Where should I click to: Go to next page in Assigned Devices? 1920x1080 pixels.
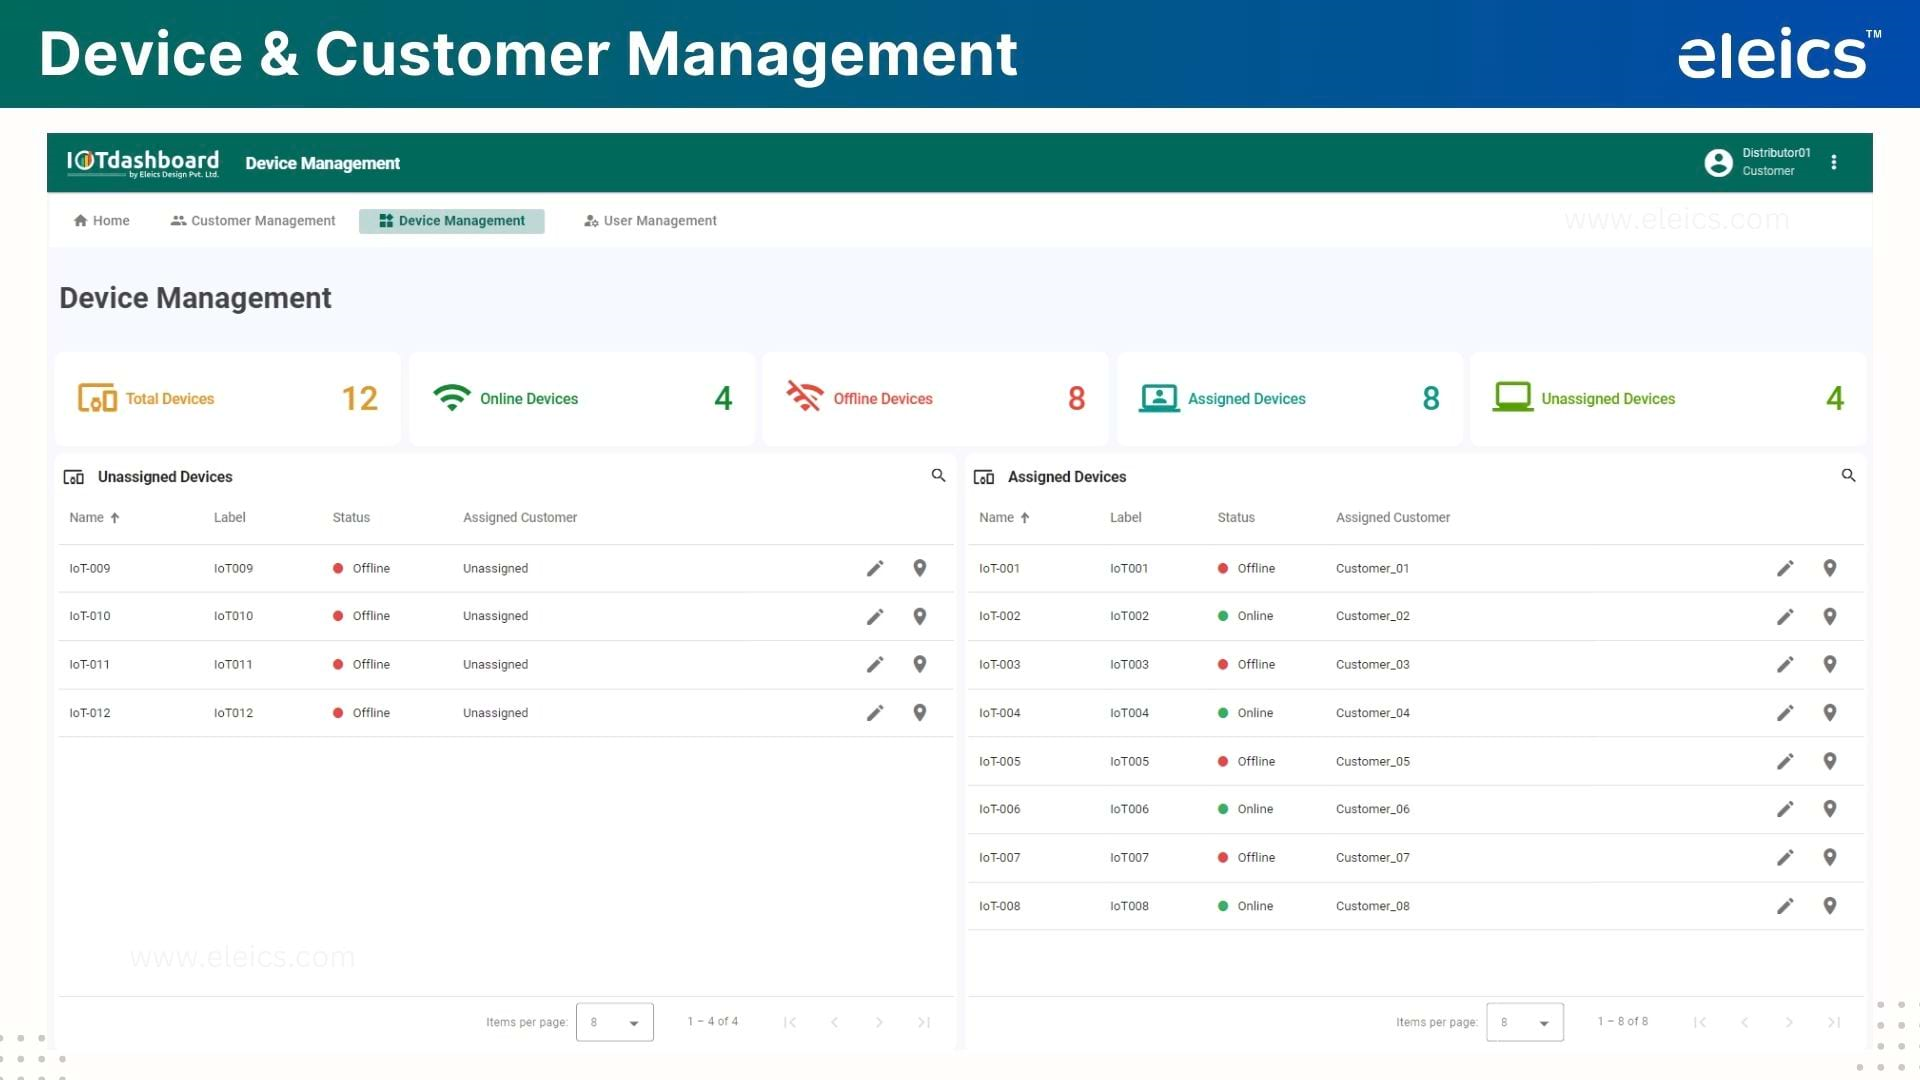pyautogui.click(x=1789, y=1022)
